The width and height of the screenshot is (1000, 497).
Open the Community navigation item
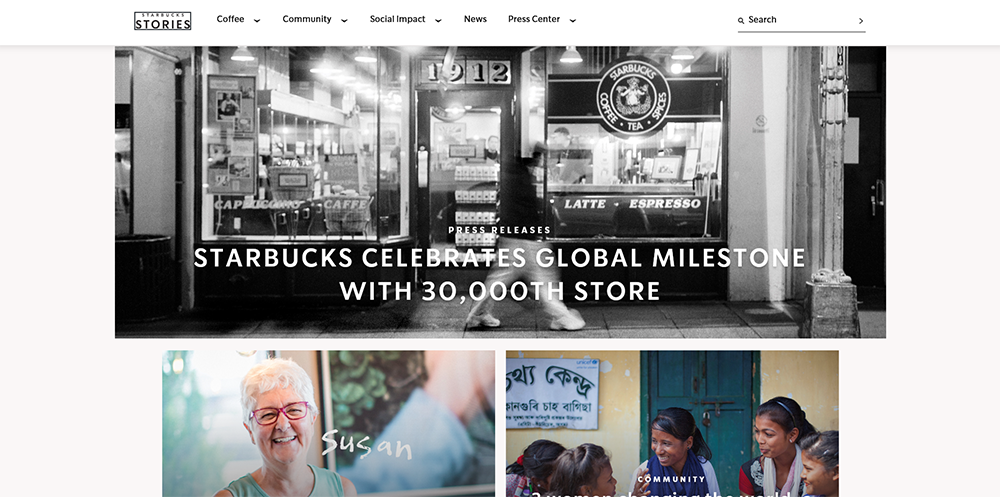pyautogui.click(x=307, y=19)
